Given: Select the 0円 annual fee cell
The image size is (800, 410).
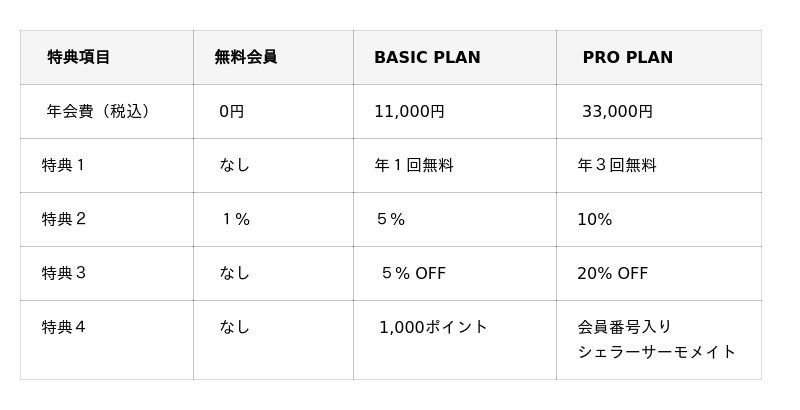Looking at the screenshot, I should coord(231,111).
